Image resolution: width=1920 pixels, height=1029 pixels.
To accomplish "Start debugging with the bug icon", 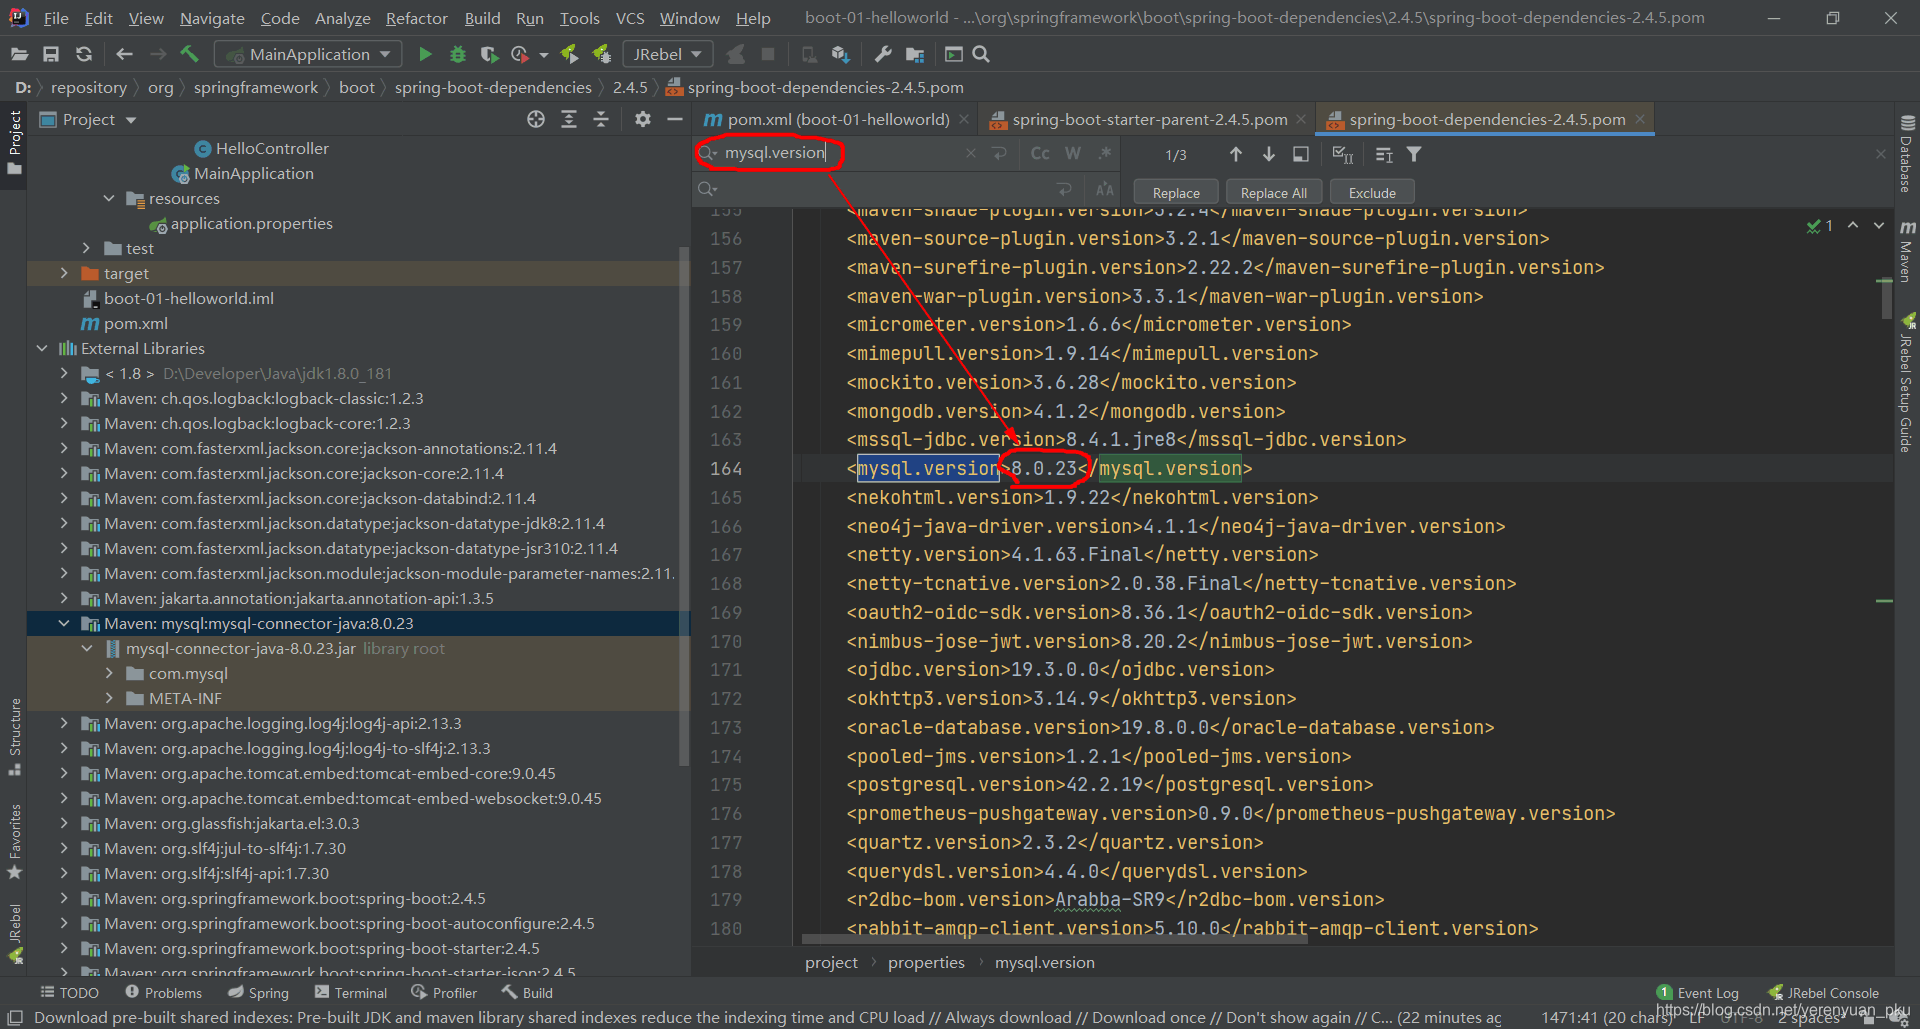I will tap(457, 54).
